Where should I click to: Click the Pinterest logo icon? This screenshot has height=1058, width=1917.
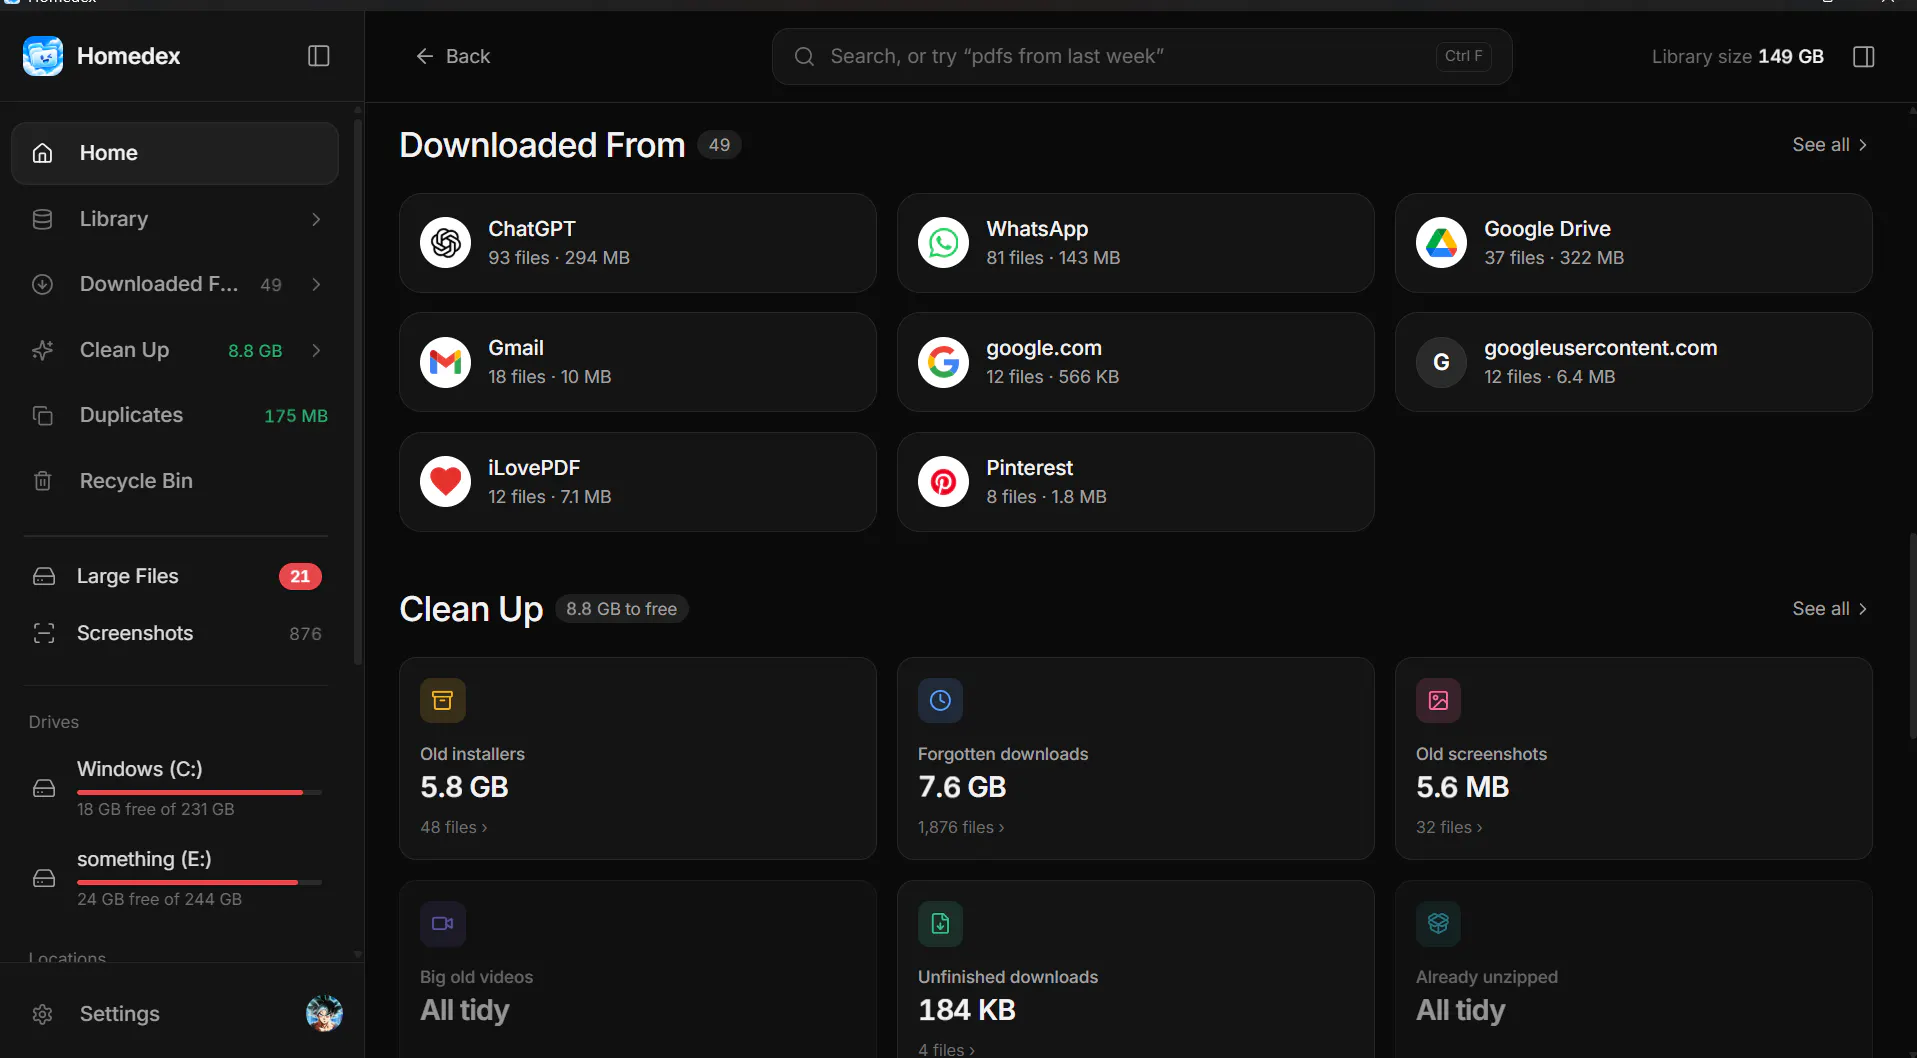click(x=943, y=482)
